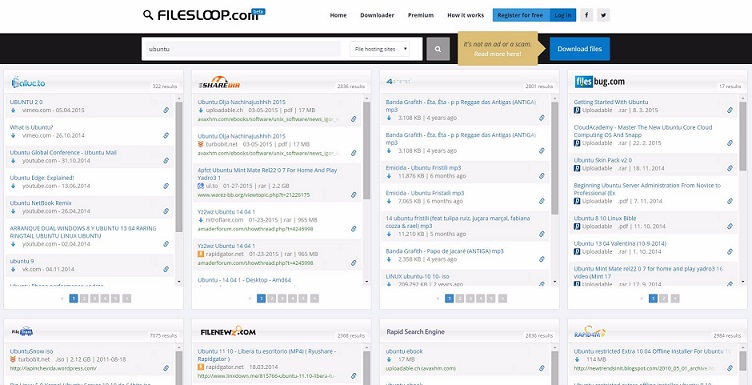The width and height of the screenshot is (752, 385).
Task: Click link icon next to Ubuntu Skin Pack v2 0
Action: tap(729, 168)
